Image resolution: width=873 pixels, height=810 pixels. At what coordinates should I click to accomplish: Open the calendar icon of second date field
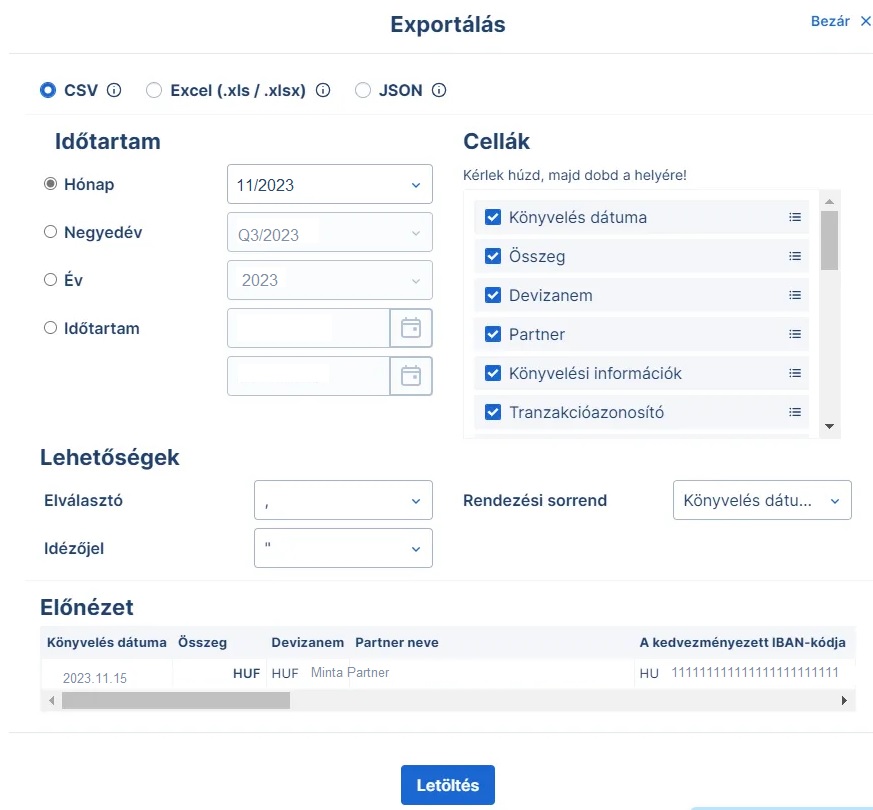411,376
